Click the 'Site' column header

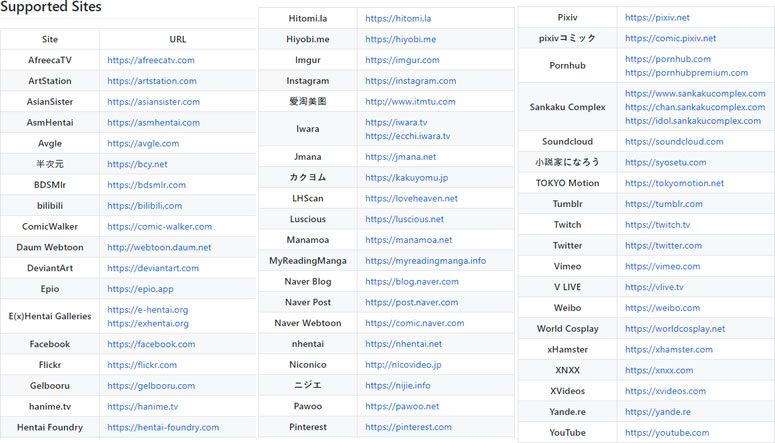point(50,39)
